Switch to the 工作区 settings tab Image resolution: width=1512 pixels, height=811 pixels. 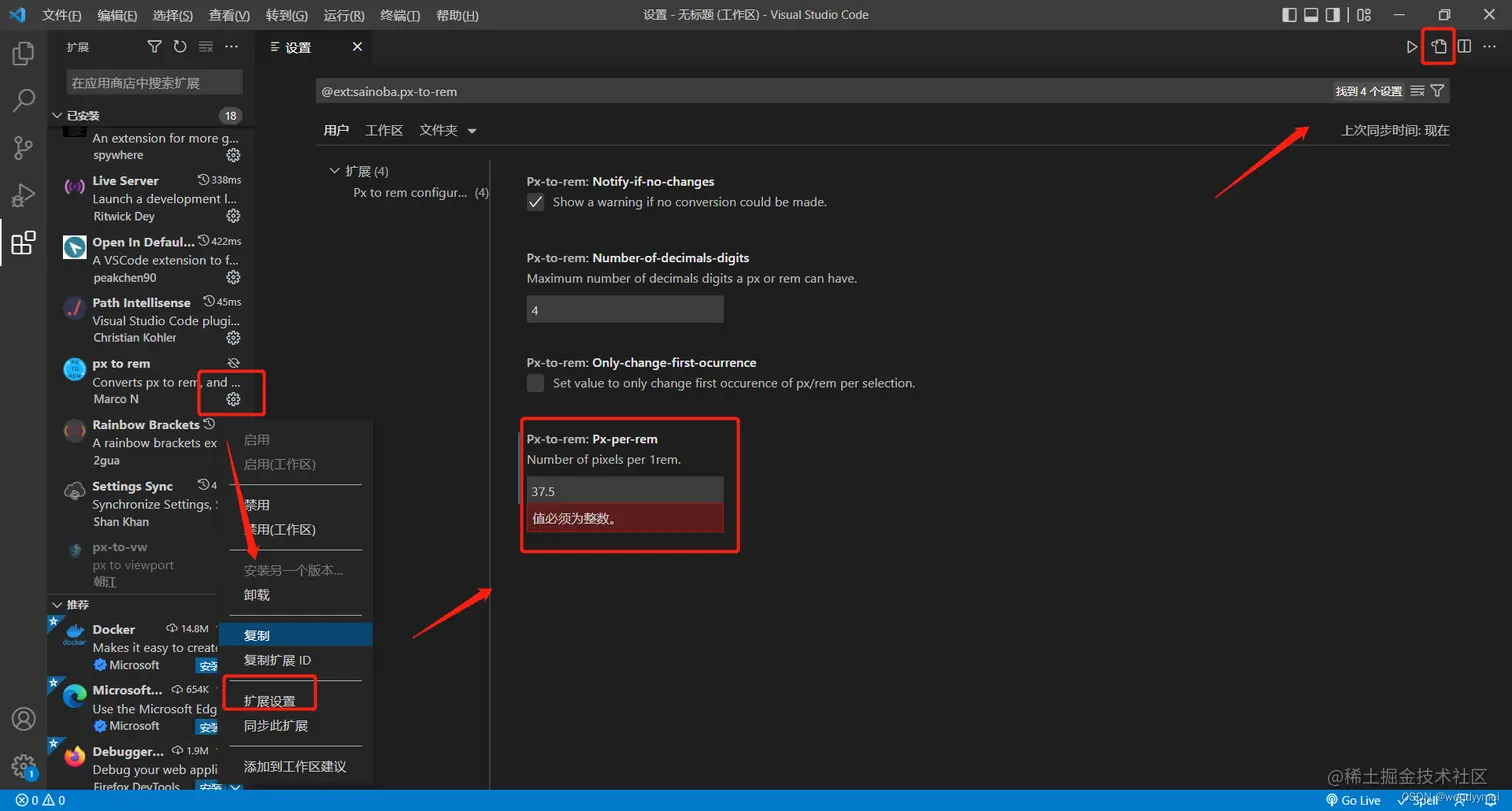(384, 130)
